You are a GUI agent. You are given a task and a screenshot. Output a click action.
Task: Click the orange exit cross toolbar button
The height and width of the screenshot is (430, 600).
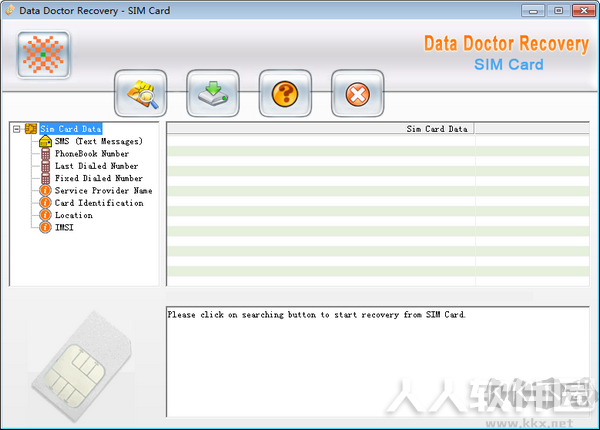click(x=357, y=93)
